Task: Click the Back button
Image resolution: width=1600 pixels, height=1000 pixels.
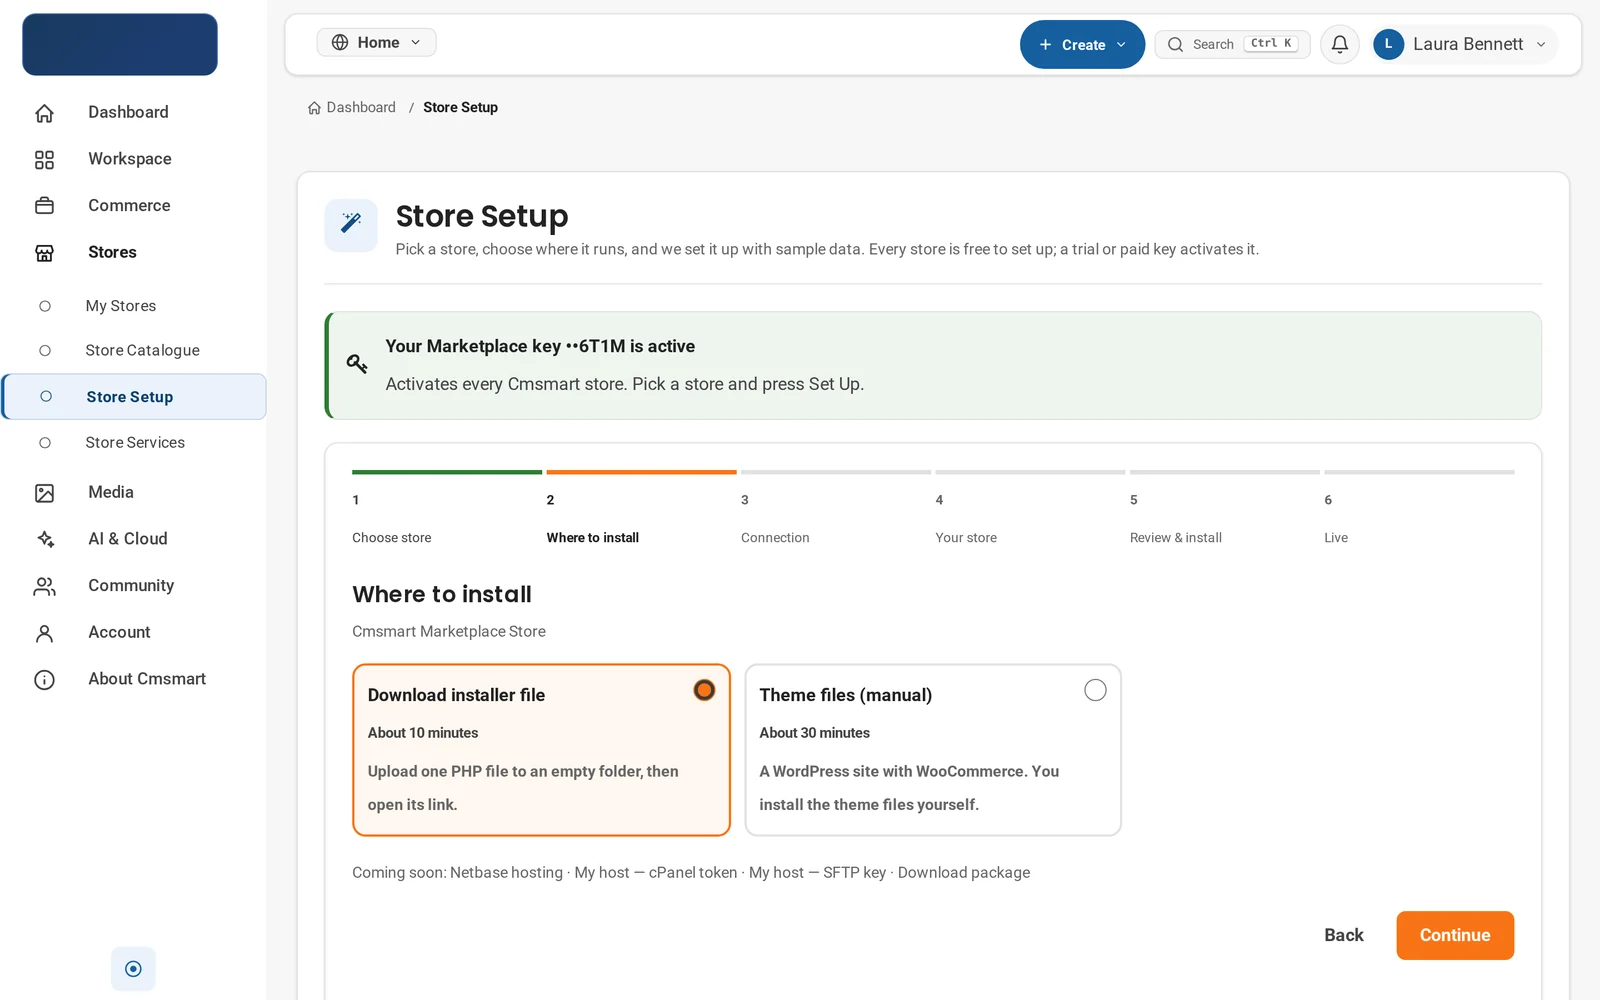Action: pyautogui.click(x=1344, y=935)
